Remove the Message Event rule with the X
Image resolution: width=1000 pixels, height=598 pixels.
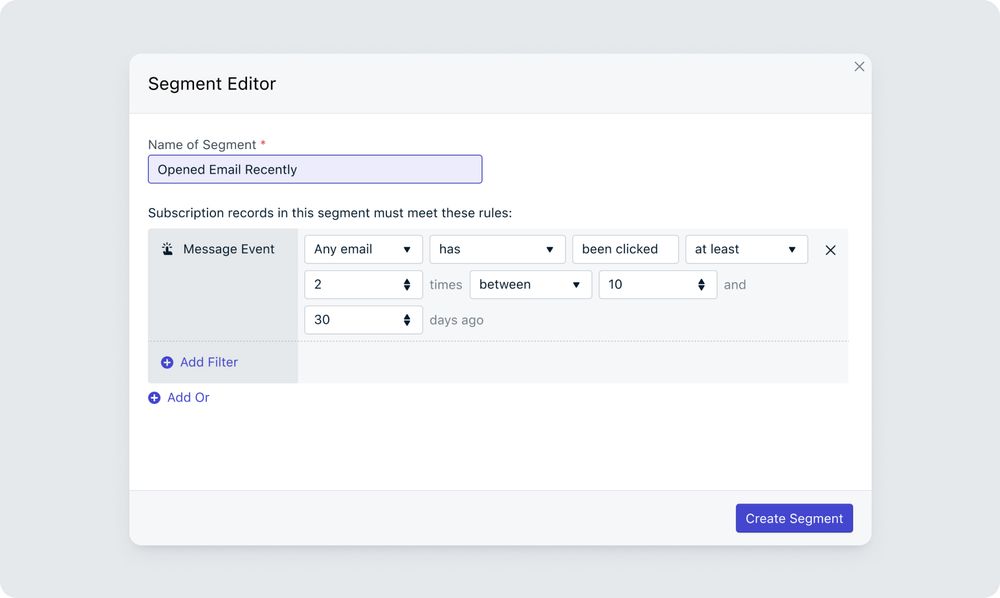830,249
